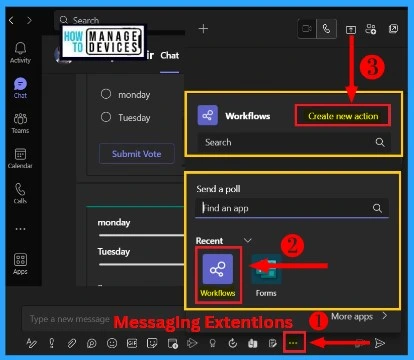414x360 pixels.
Task: Set delivery options with exclamation icon
Action: point(52,343)
